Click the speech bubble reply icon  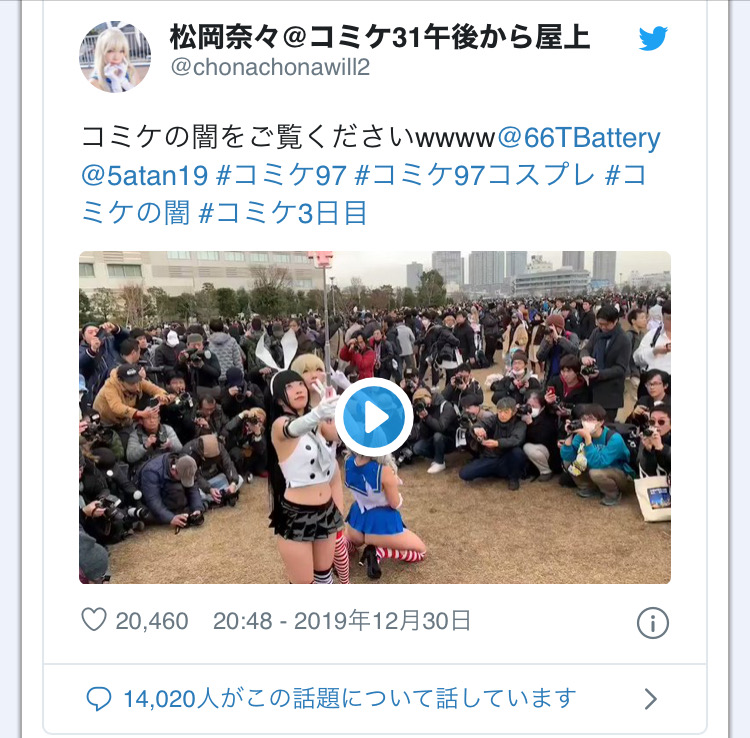tap(99, 698)
